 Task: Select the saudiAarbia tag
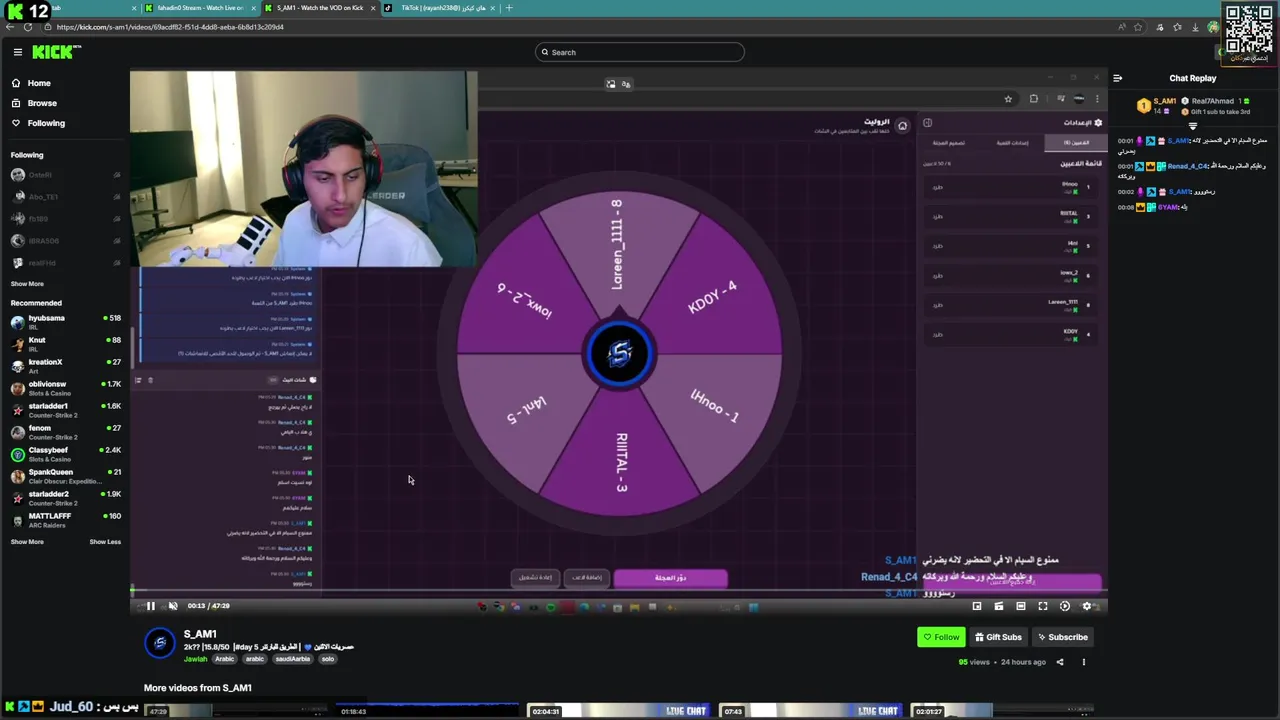pos(293,659)
